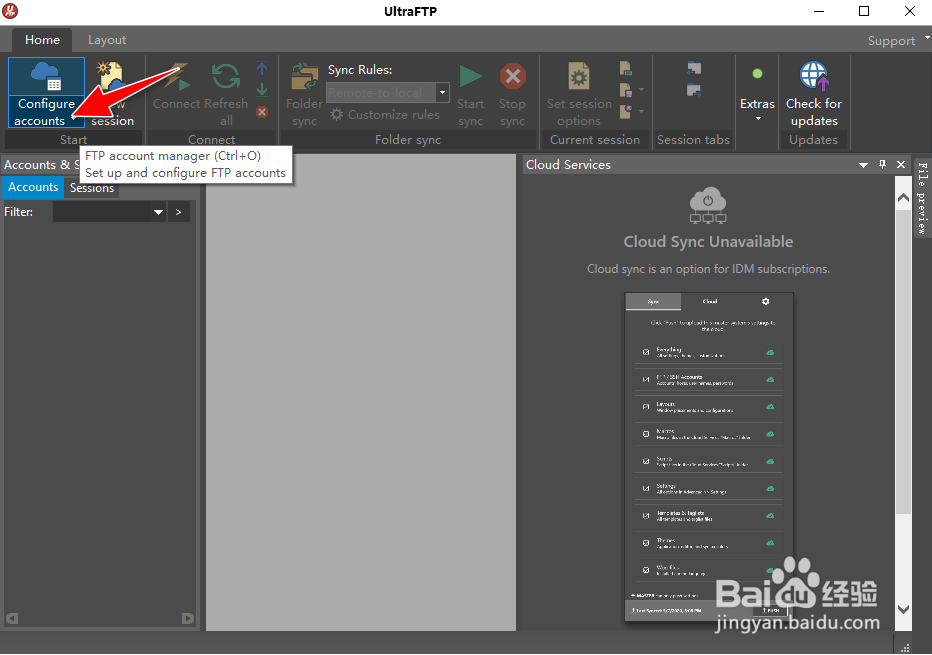Click the session save file icon
This screenshot has height=655, width=932.
(x=625, y=90)
